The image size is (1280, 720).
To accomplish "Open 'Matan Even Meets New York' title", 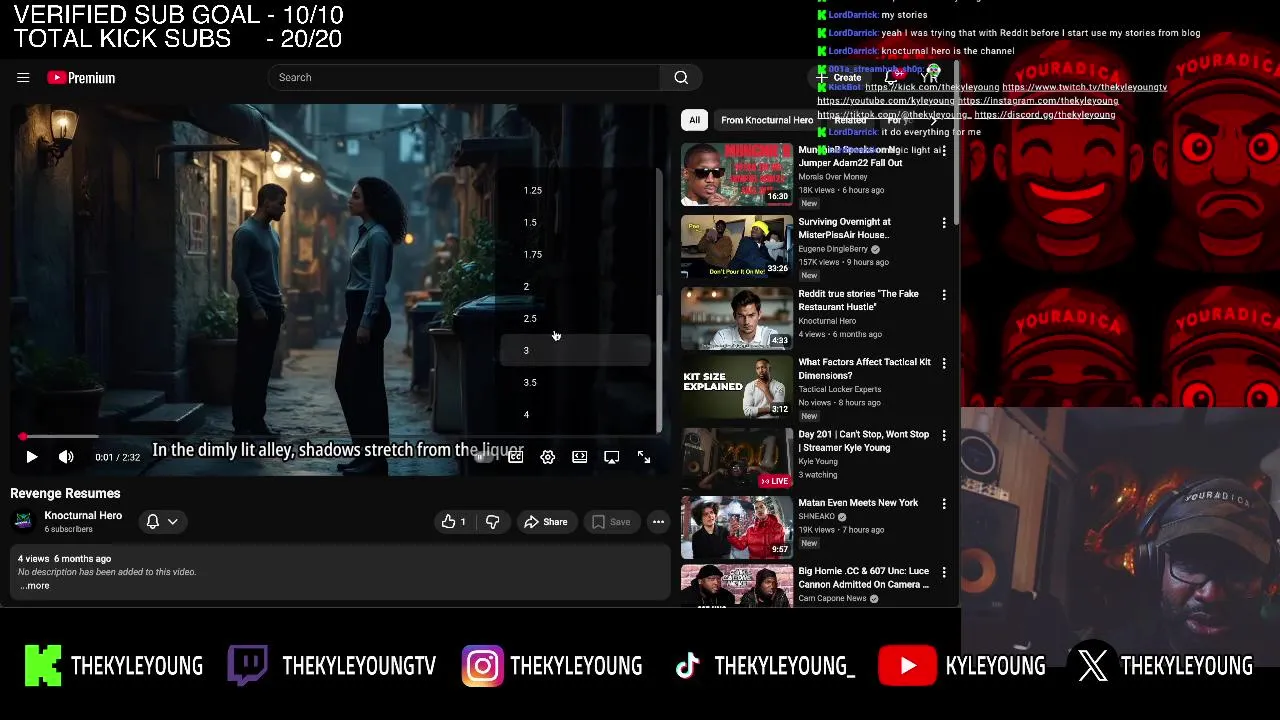I will click(858, 503).
